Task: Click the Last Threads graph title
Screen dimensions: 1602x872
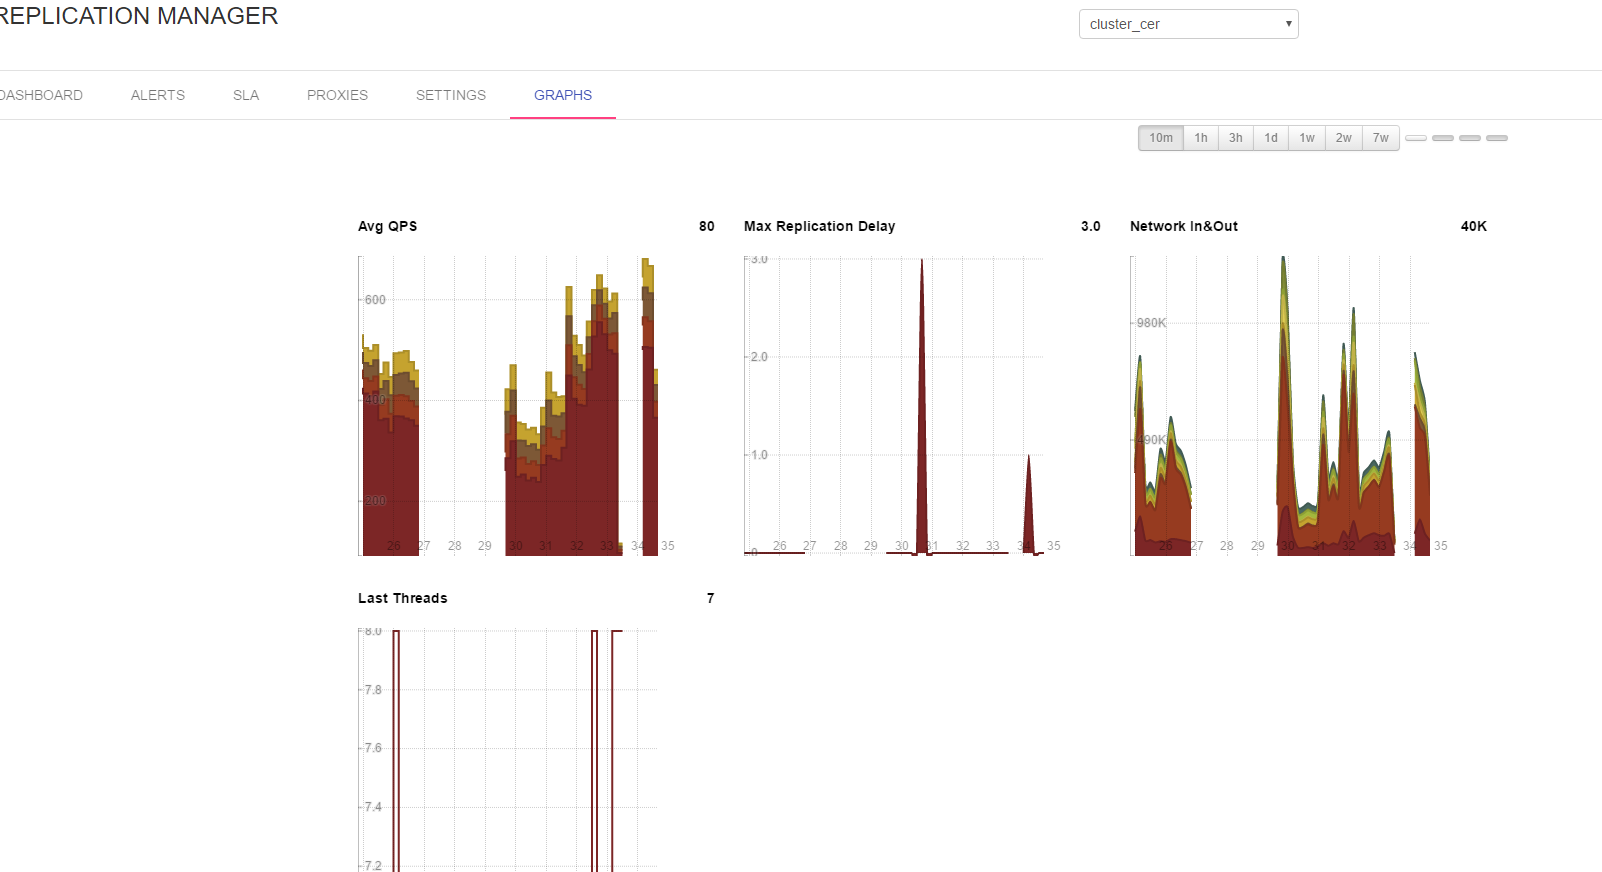Action: [403, 598]
